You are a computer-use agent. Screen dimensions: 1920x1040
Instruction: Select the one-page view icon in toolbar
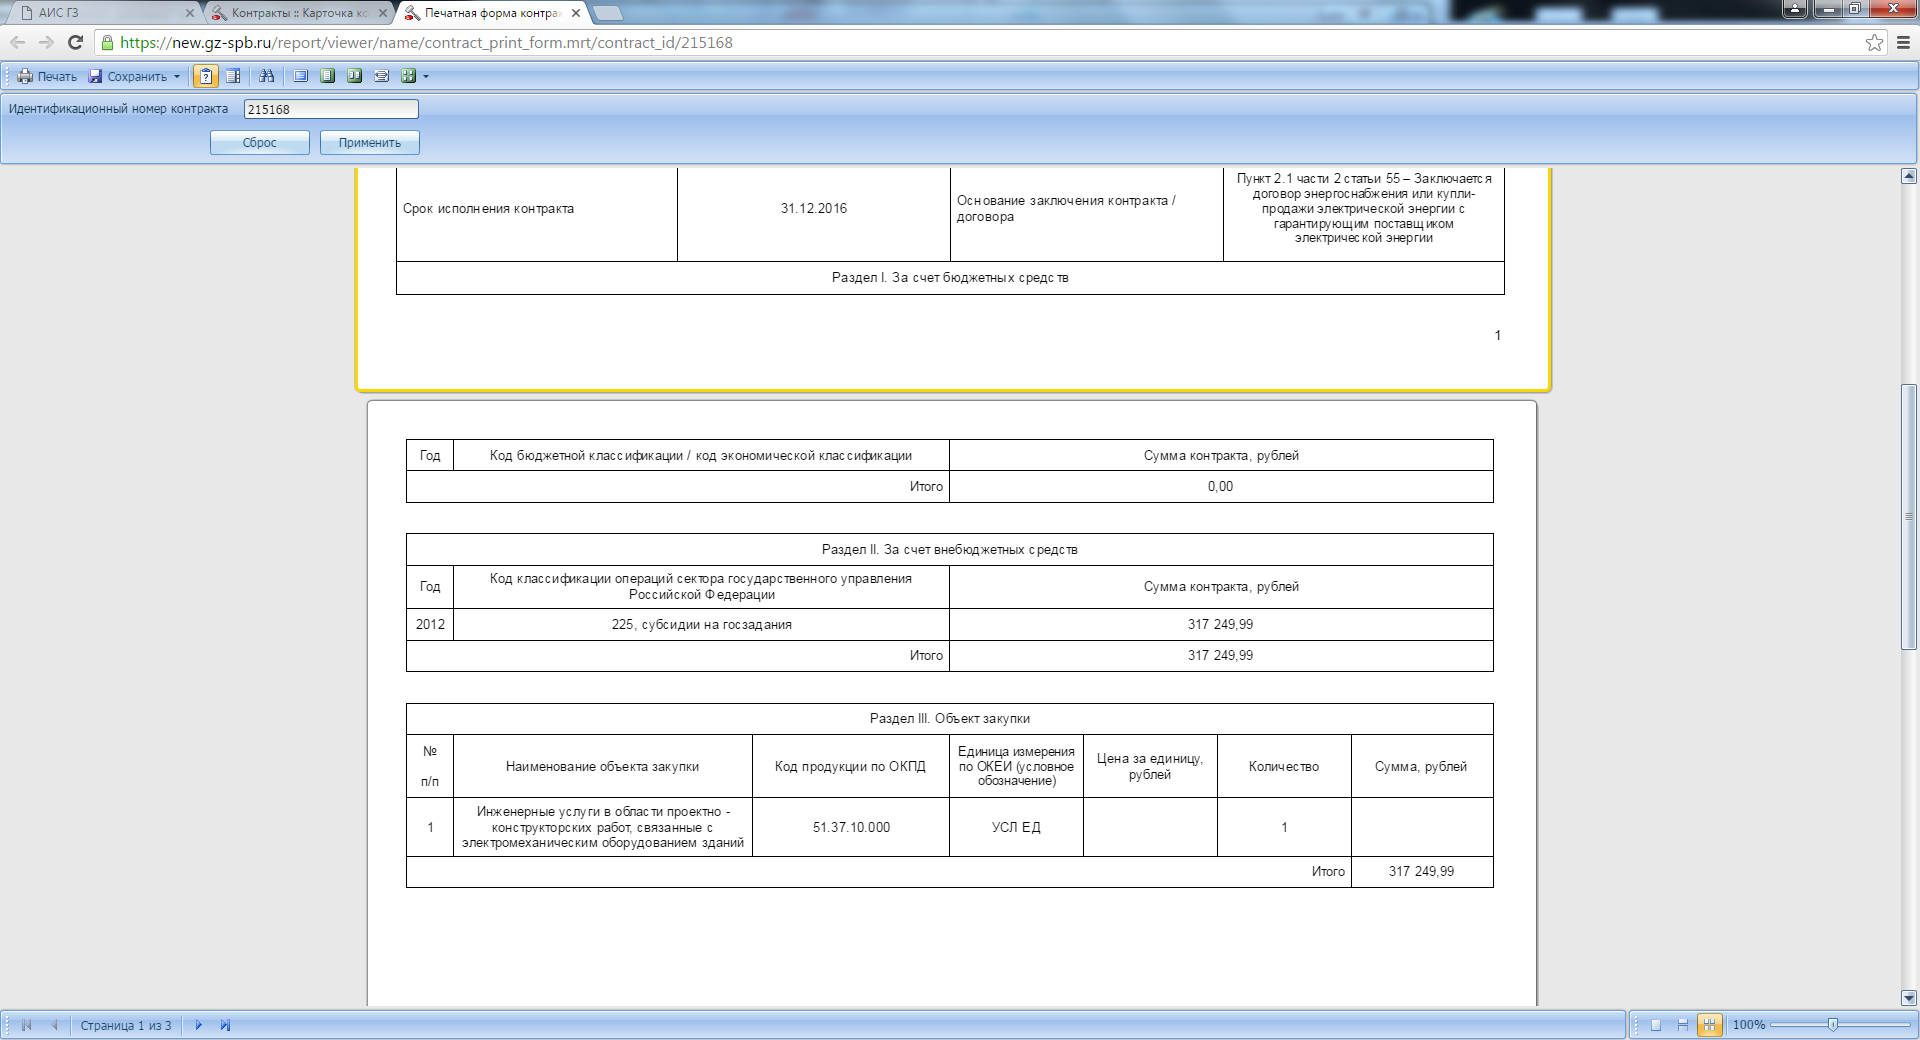(x=327, y=76)
